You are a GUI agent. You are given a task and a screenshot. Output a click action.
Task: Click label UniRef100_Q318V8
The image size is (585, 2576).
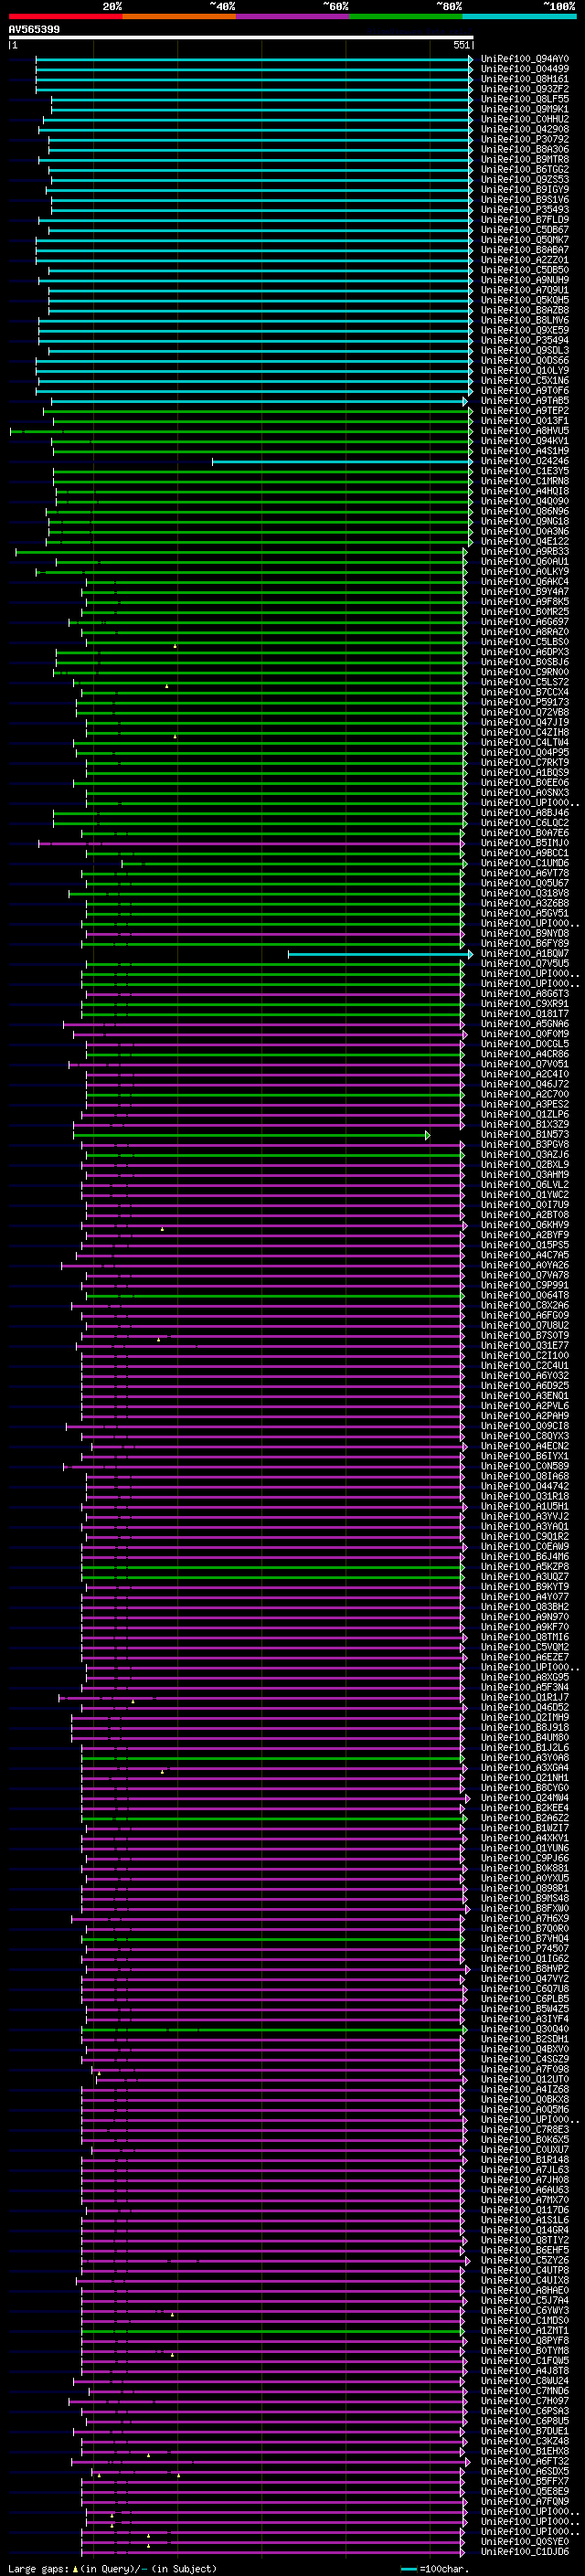tap(525, 893)
